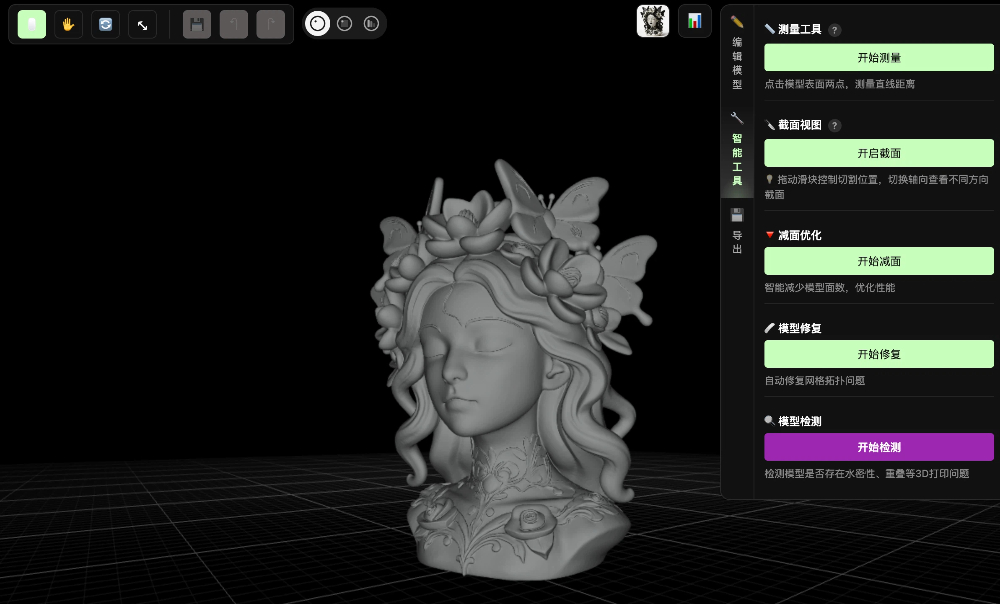Select the scale tool with diagonal arrow
This screenshot has width=1000, height=604.
pyautogui.click(x=142, y=24)
